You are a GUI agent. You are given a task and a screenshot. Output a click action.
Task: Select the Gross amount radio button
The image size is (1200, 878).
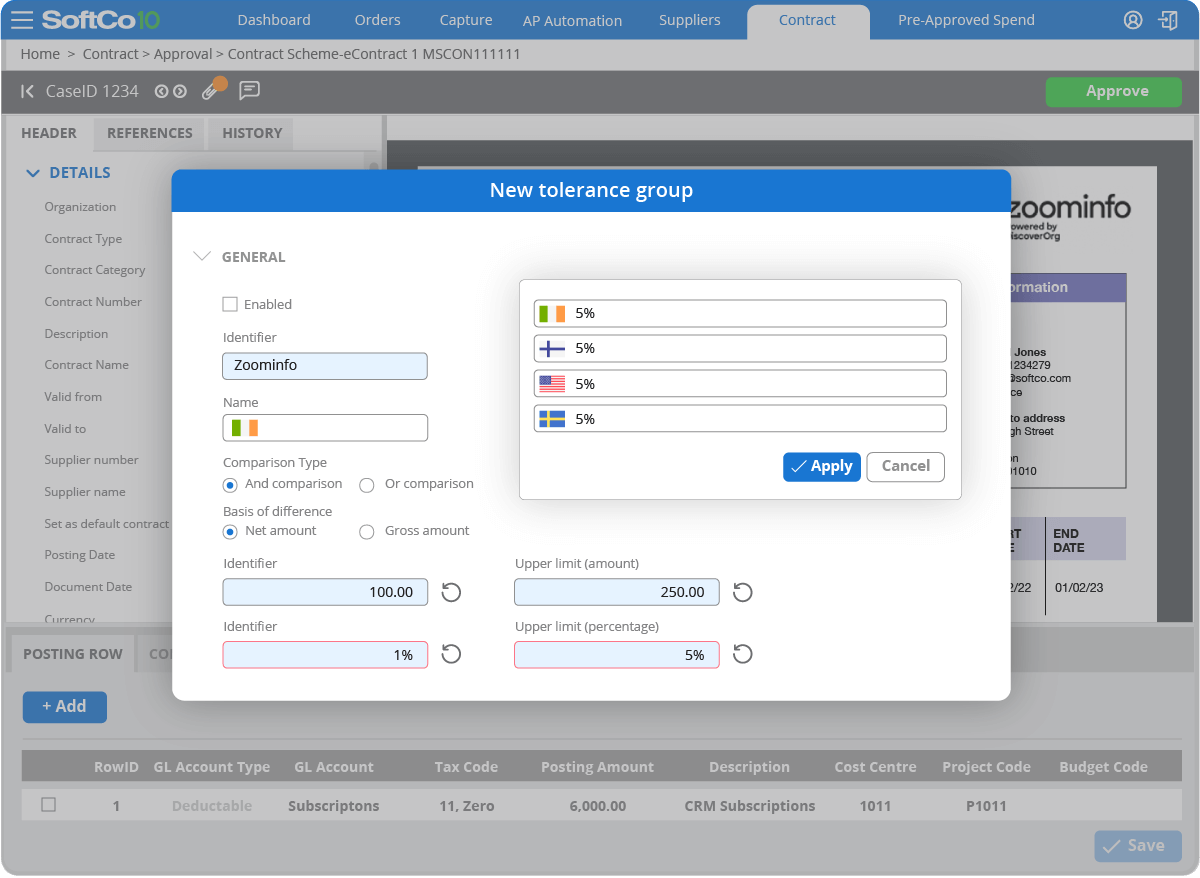tap(366, 531)
